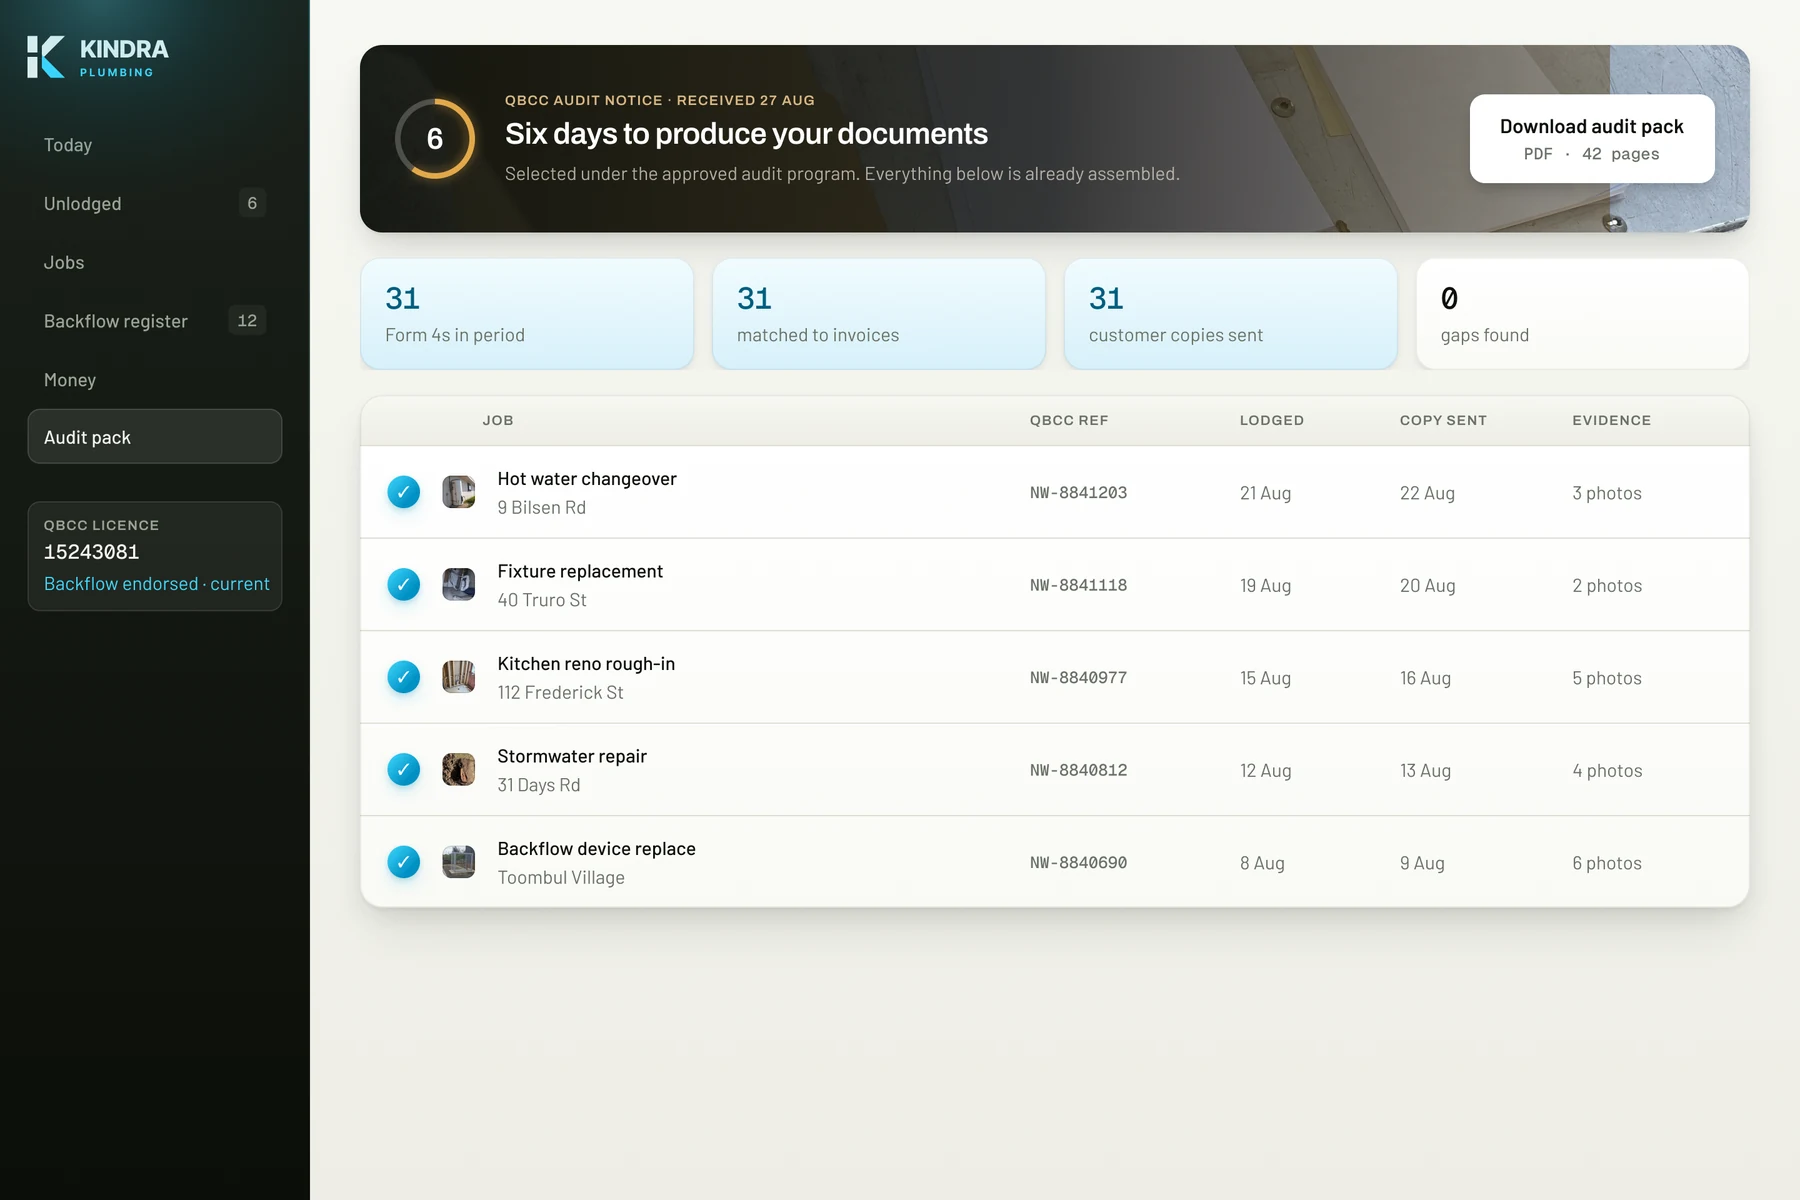
Task: Click the 21 Aug lodged date
Action: pyautogui.click(x=1266, y=493)
